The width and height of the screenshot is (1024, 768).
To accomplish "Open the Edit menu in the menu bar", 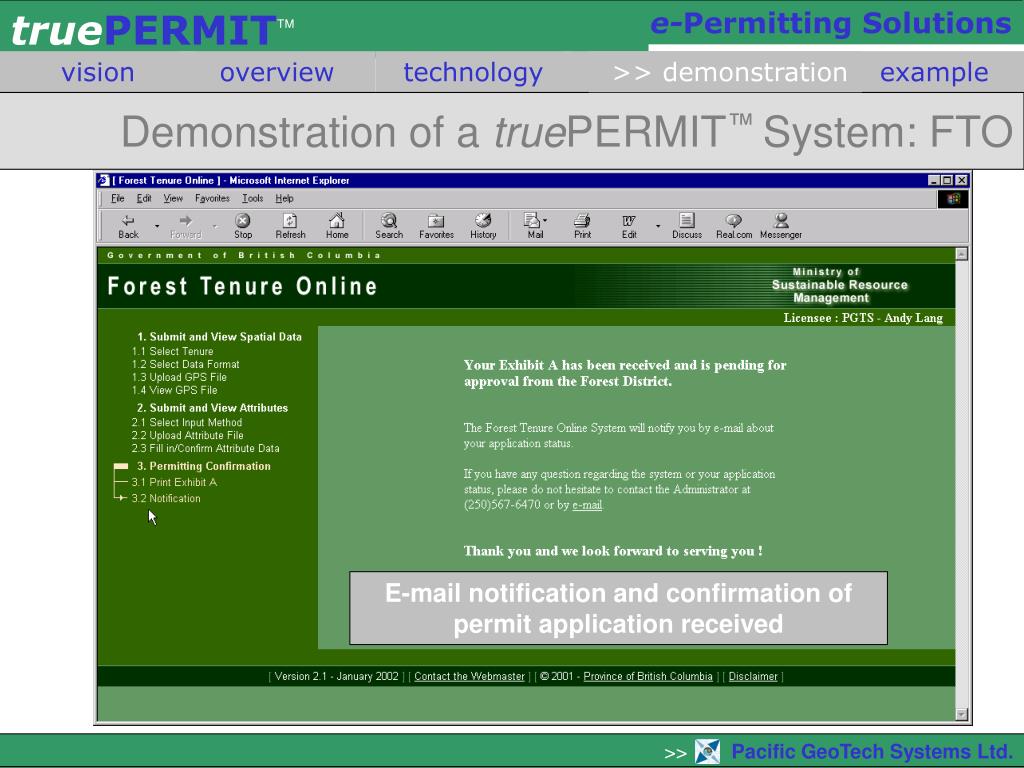I will point(144,199).
